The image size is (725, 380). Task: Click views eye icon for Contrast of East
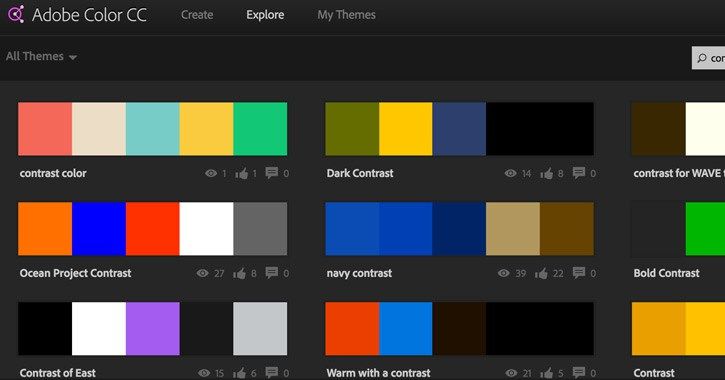[204, 373]
